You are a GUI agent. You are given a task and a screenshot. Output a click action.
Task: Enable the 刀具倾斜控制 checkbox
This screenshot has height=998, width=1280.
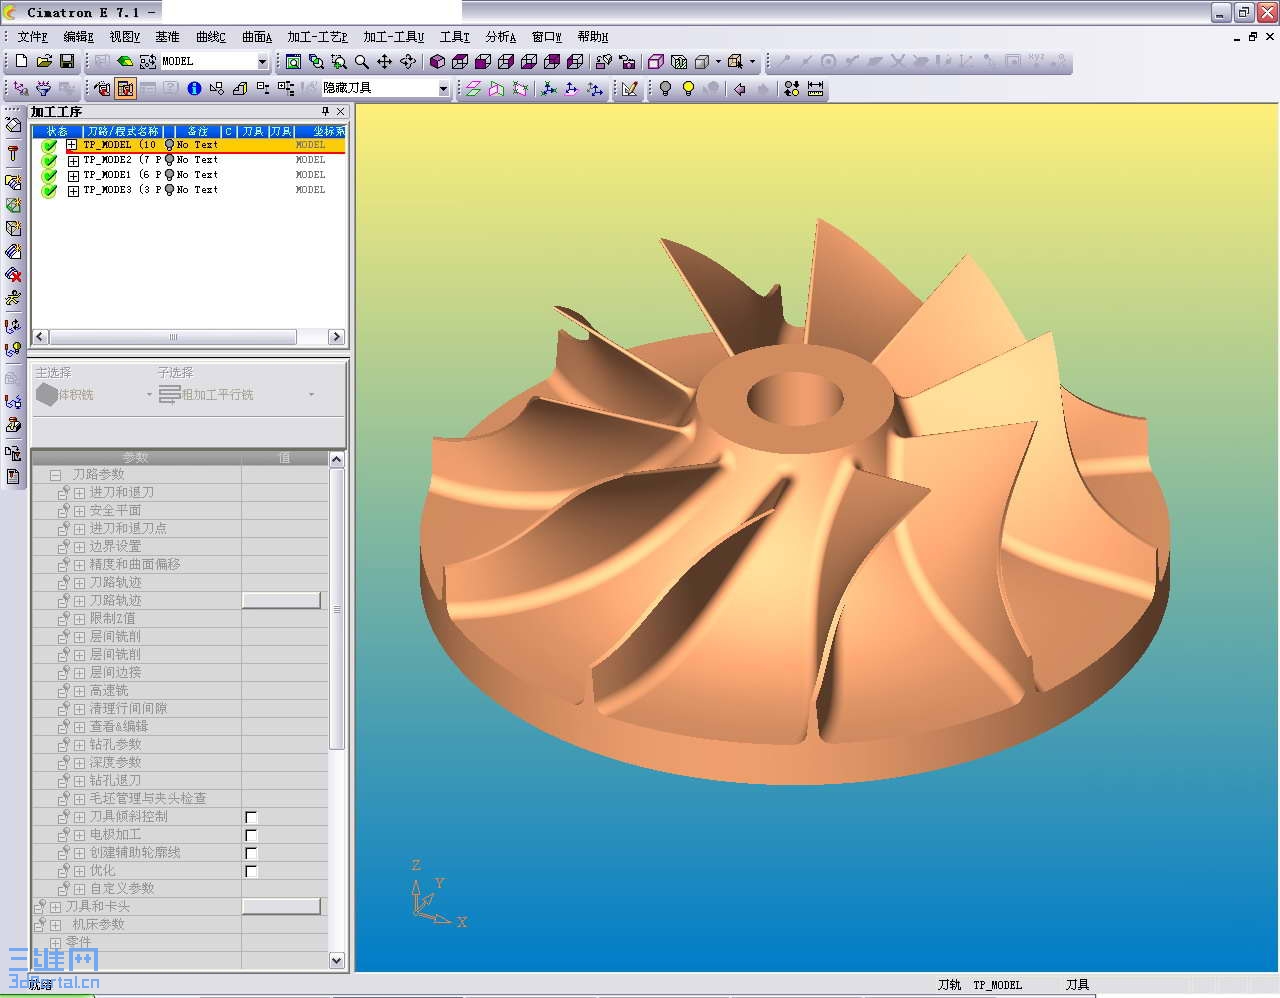tap(251, 817)
